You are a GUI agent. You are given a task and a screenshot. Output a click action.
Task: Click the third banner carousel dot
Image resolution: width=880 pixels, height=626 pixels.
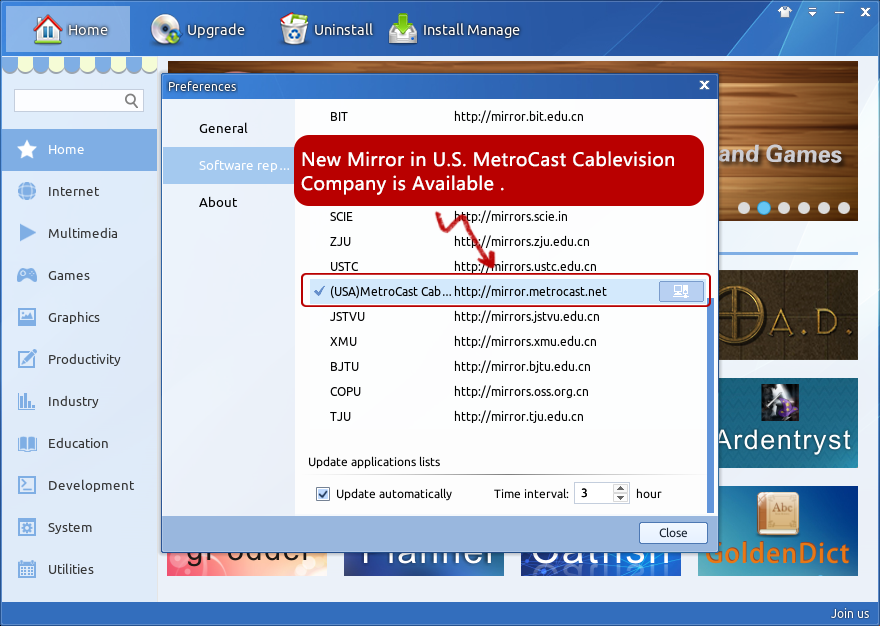pyautogui.click(x=784, y=208)
